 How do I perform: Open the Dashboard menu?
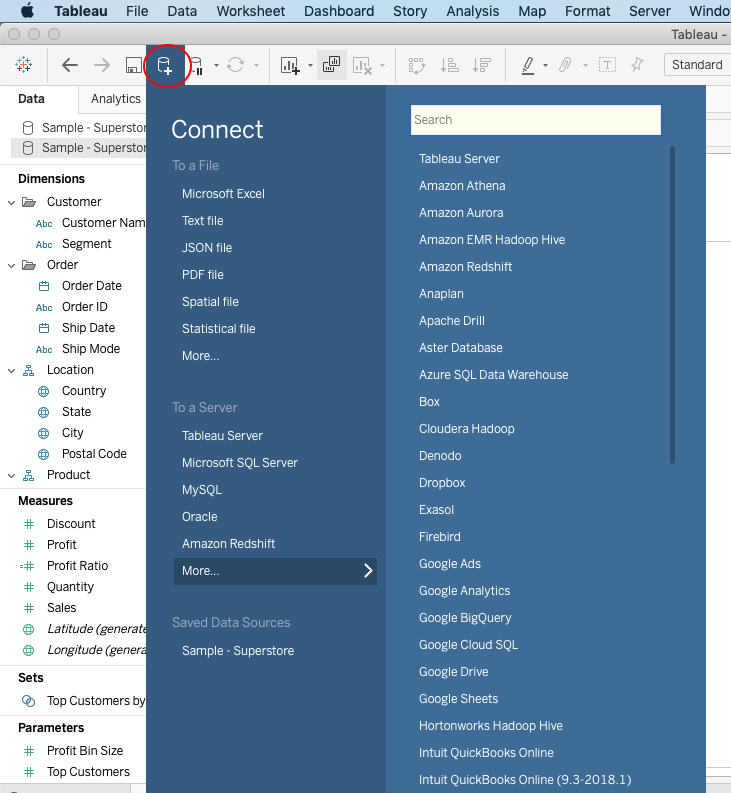(339, 11)
